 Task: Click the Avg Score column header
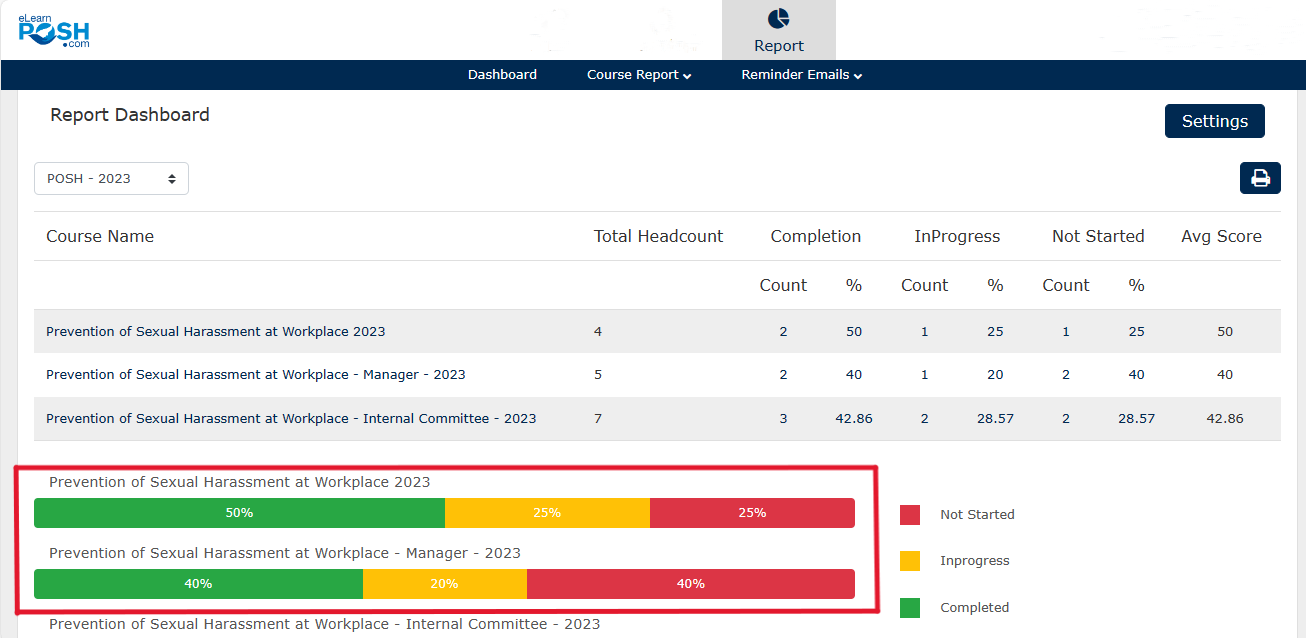click(1221, 237)
